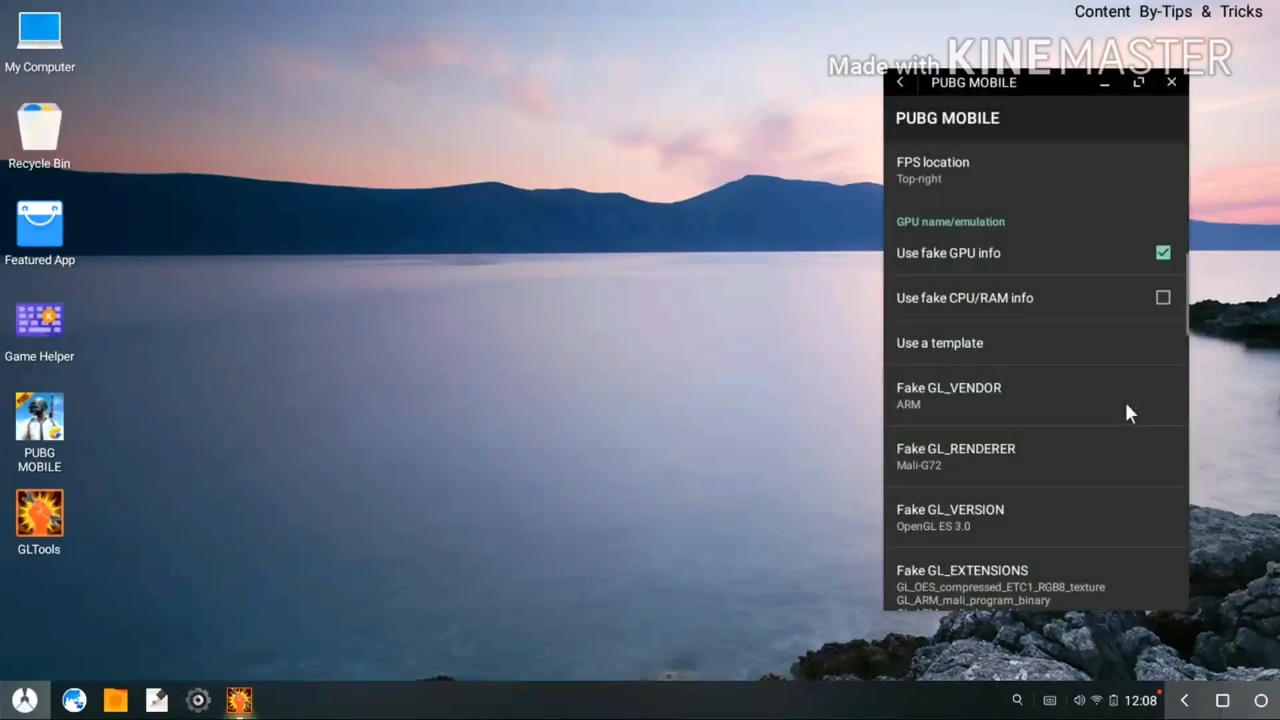Edit Fake GL_VERSION setting

(x=1035, y=518)
